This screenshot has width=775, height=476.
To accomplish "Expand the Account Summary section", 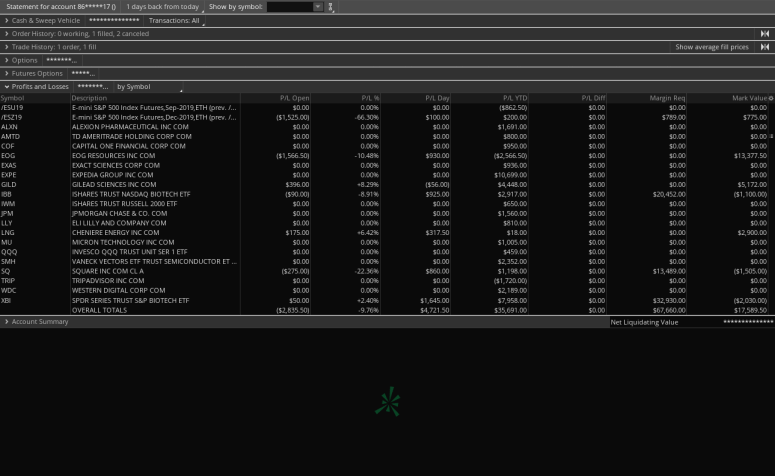I will point(6,322).
